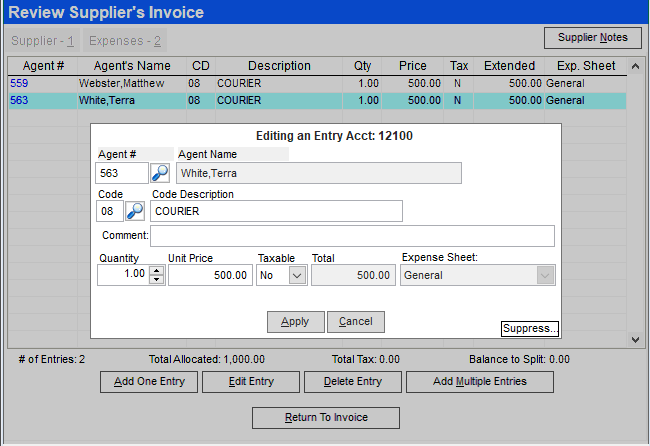Click the grid scrollbar down arrow
Viewport: 650px width, 446px height.
[x=633, y=340]
